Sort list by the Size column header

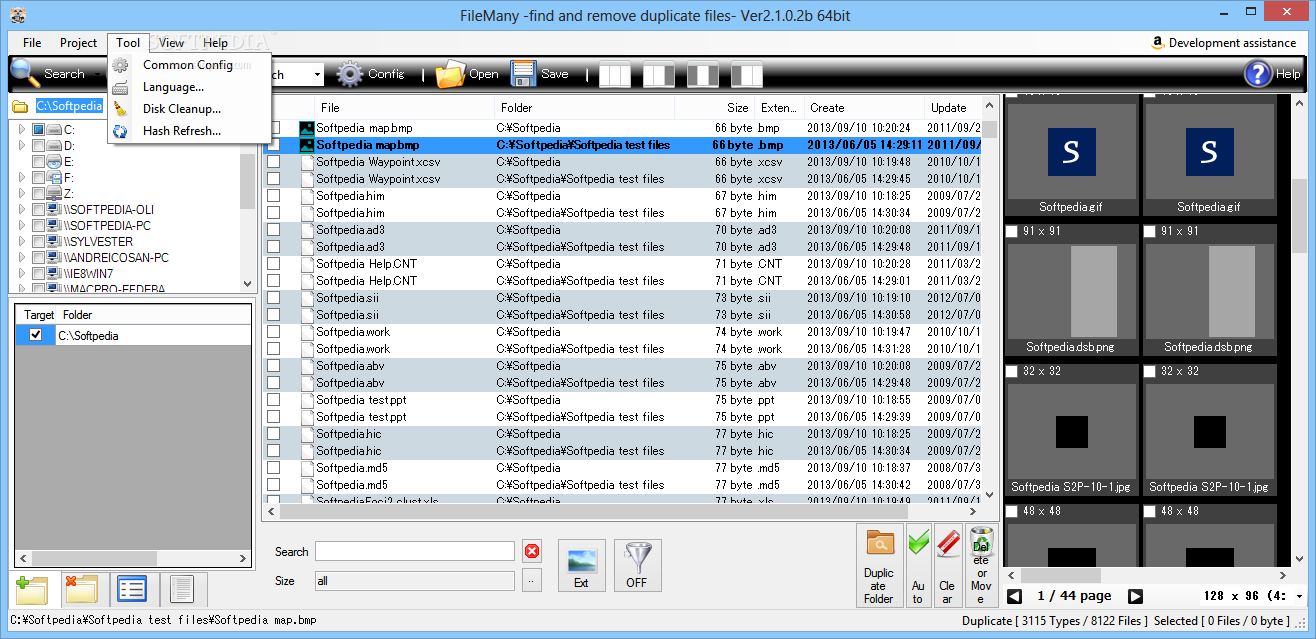click(714, 107)
